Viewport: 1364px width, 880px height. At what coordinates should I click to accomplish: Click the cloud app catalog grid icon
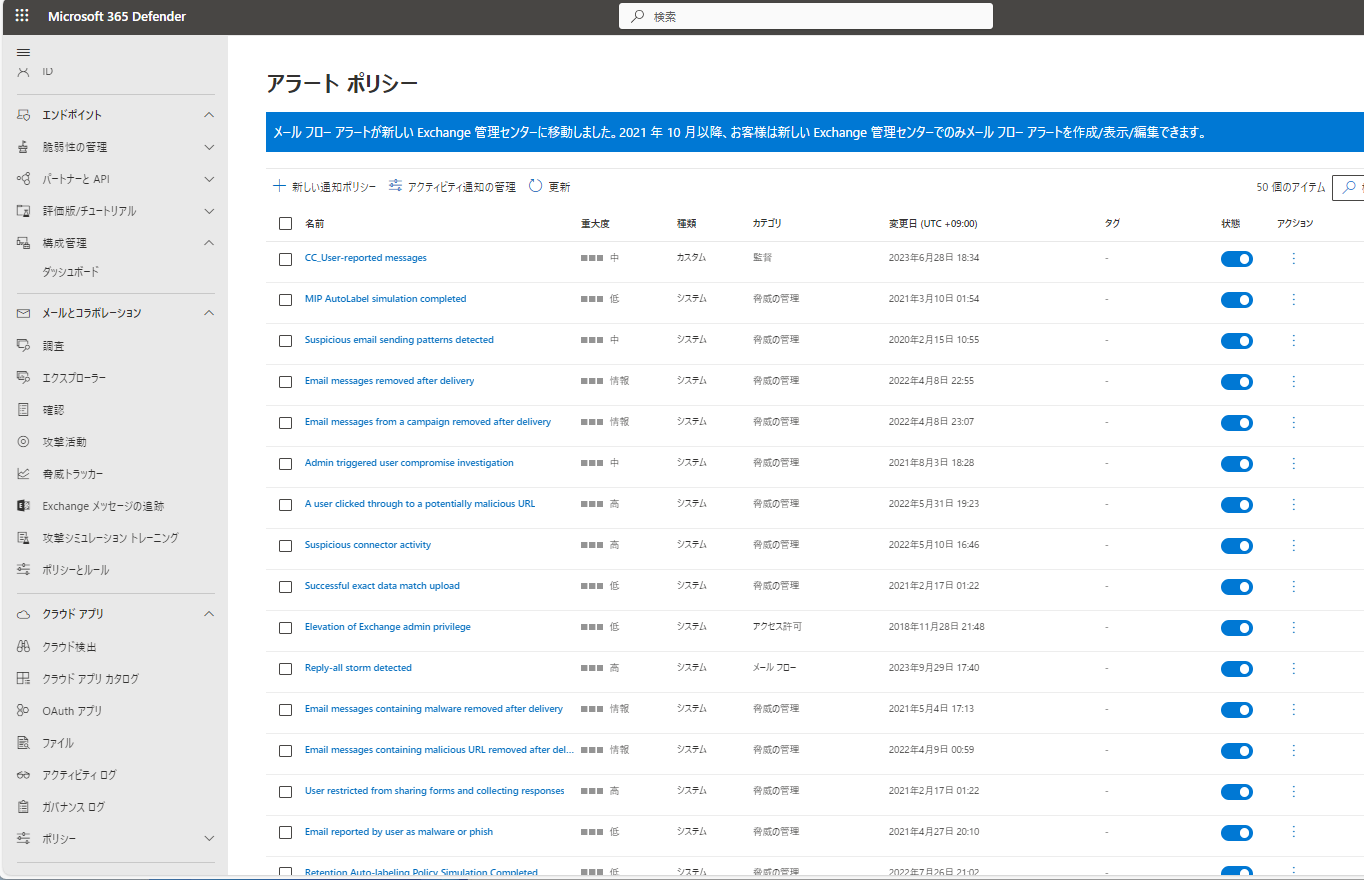[23, 679]
